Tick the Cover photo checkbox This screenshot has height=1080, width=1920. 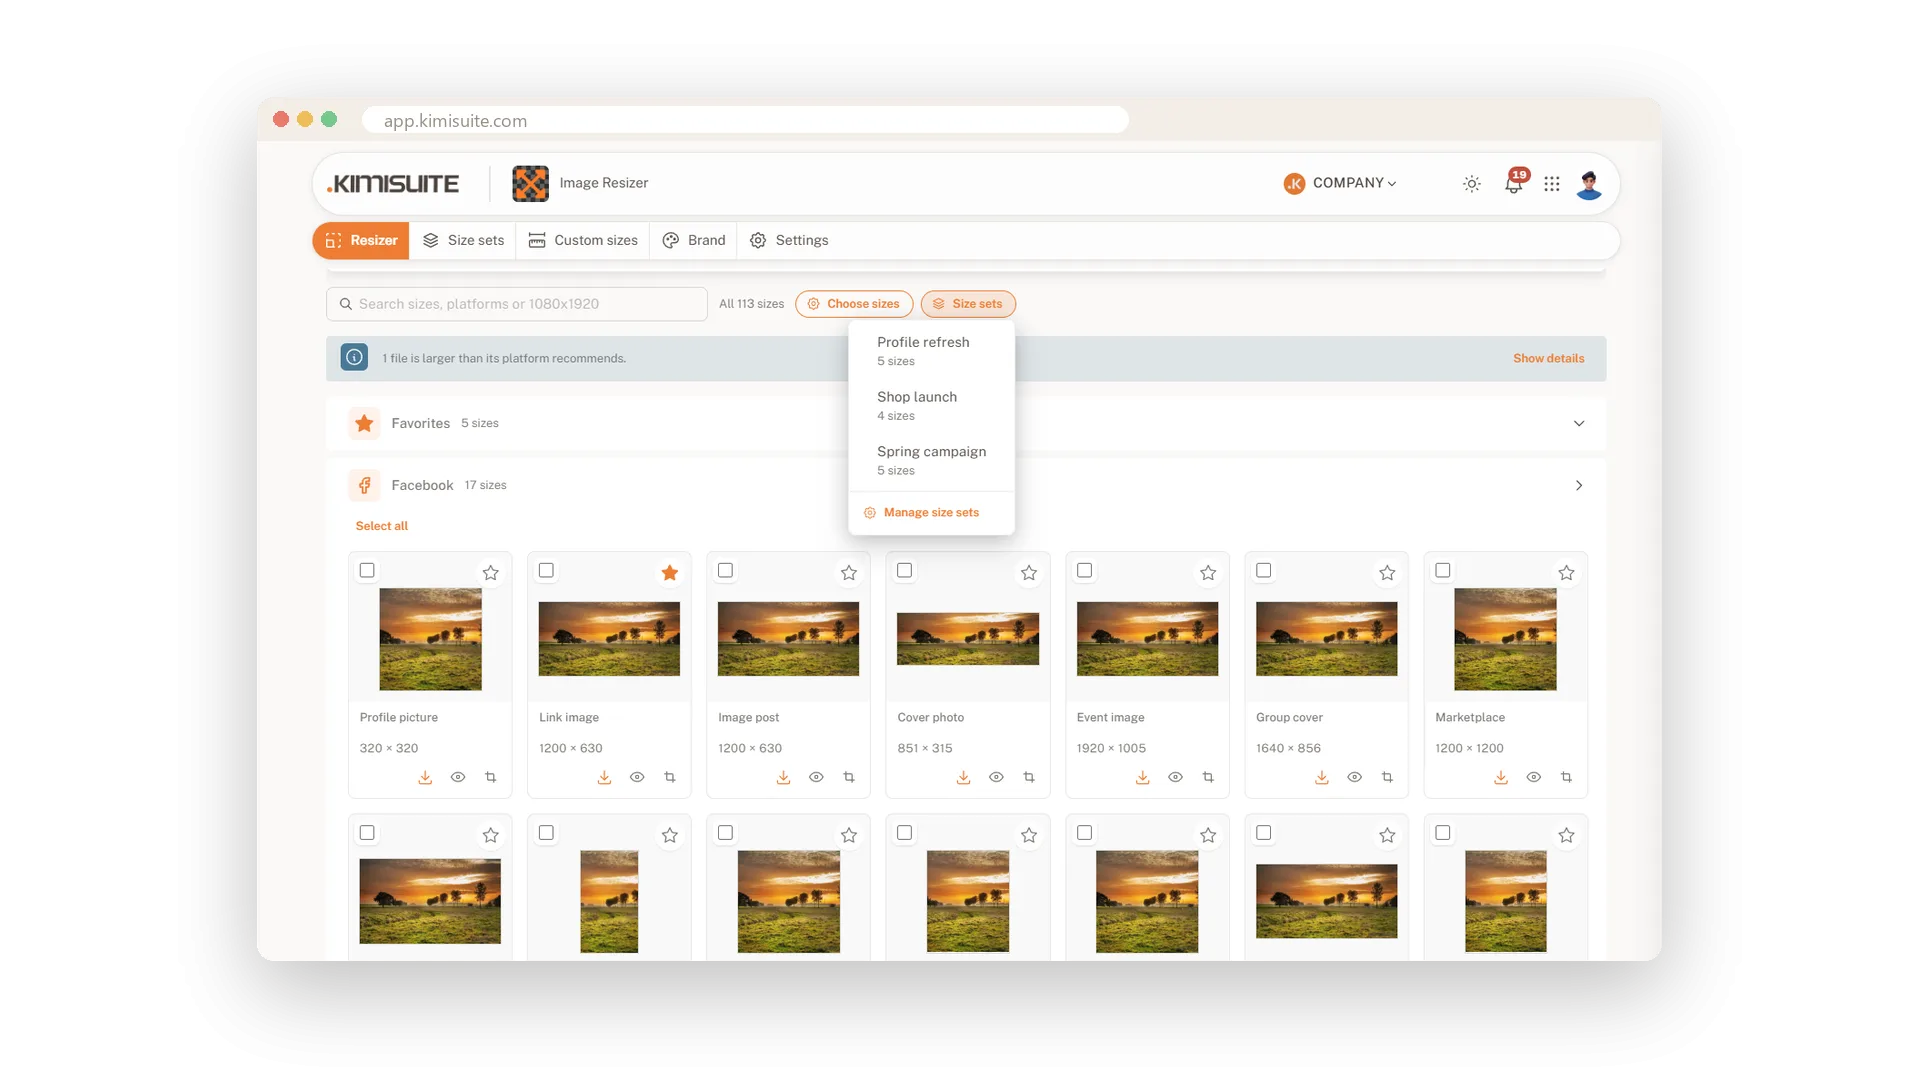(x=904, y=570)
